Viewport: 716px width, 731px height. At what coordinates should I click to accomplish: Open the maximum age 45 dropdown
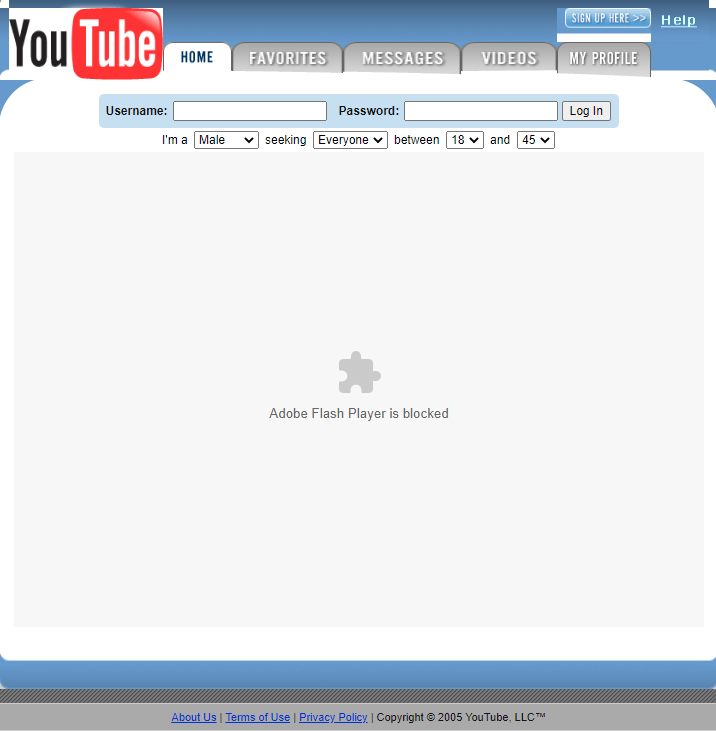point(535,140)
